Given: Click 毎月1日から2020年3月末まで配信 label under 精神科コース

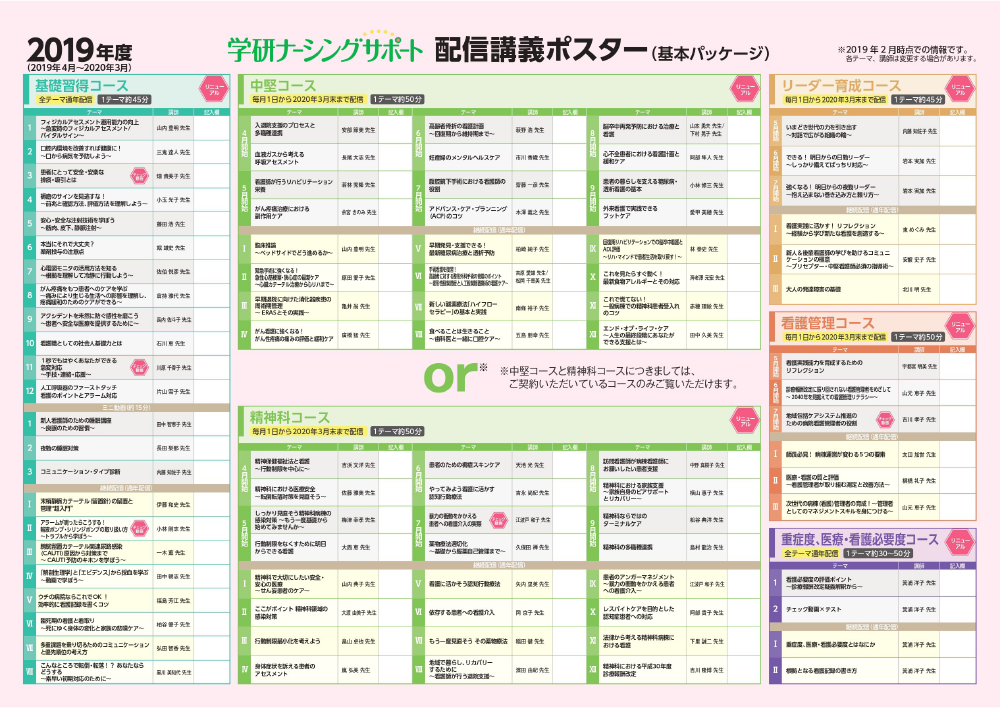Looking at the screenshot, I should pyautogui.click(x=307, y=431).
